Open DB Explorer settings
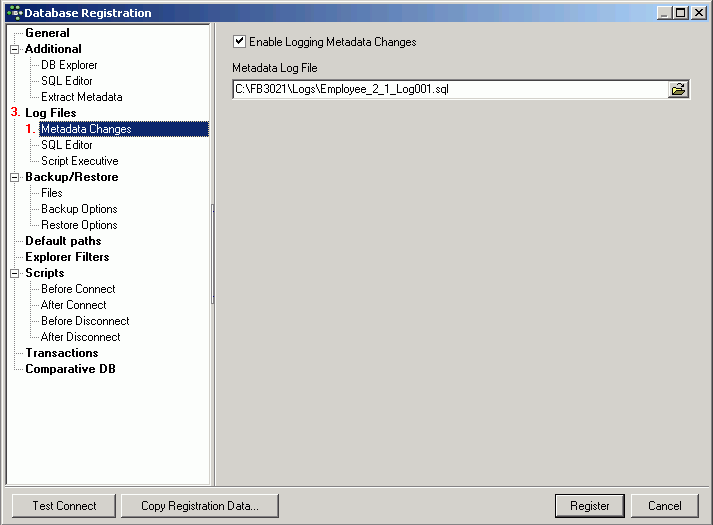 69,65
